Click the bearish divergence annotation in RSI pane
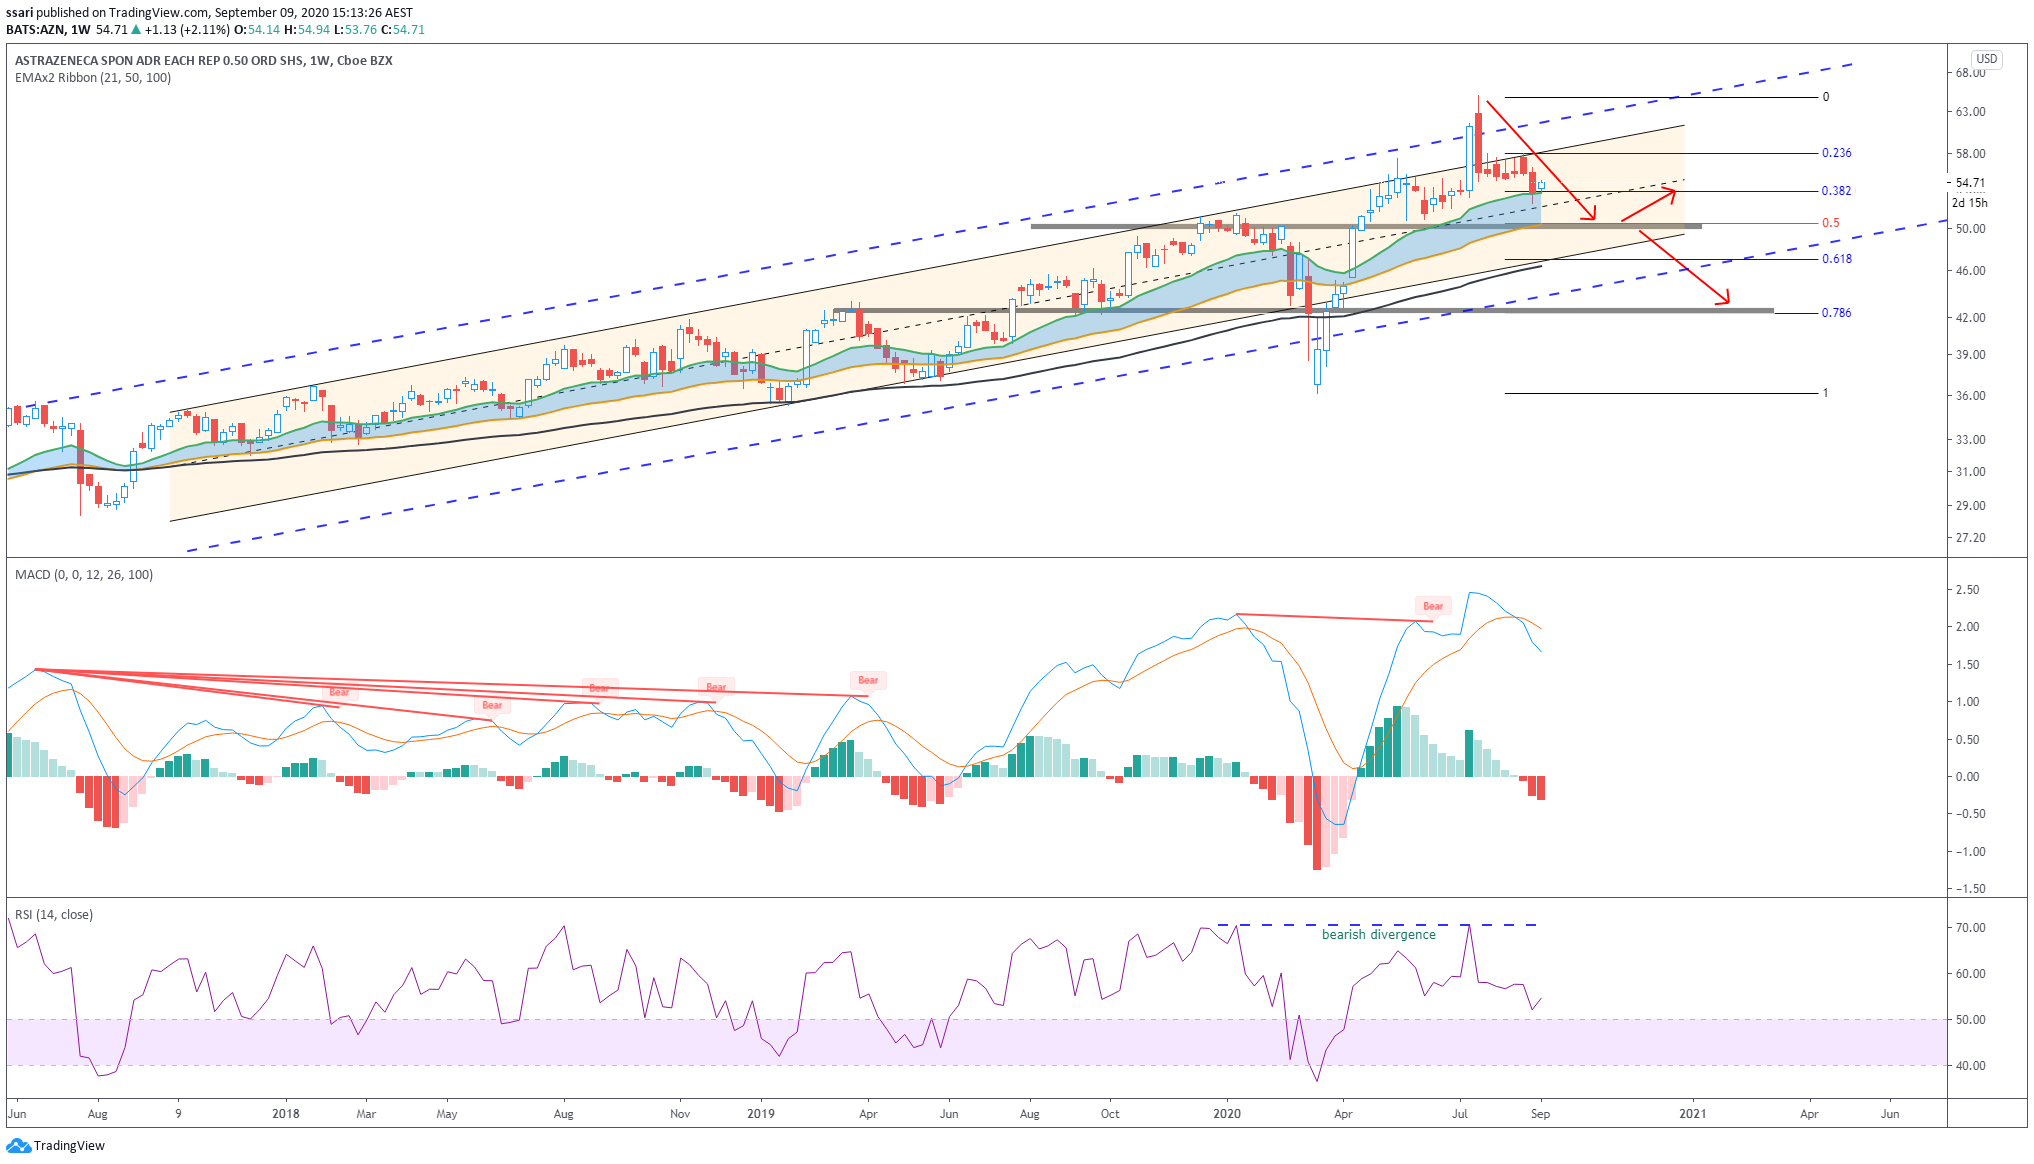This screenshot has height=1164, width=2034. coord(1378,934)
